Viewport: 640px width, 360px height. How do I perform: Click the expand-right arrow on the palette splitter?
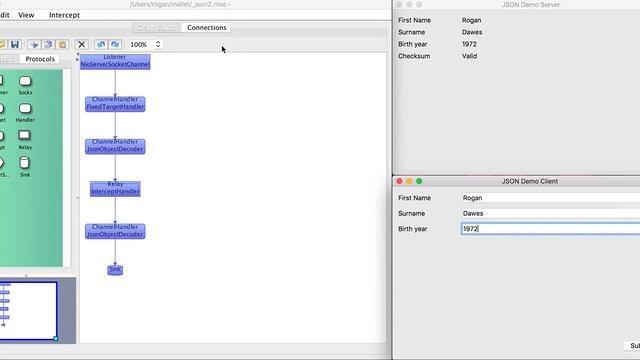pos(78,60)
